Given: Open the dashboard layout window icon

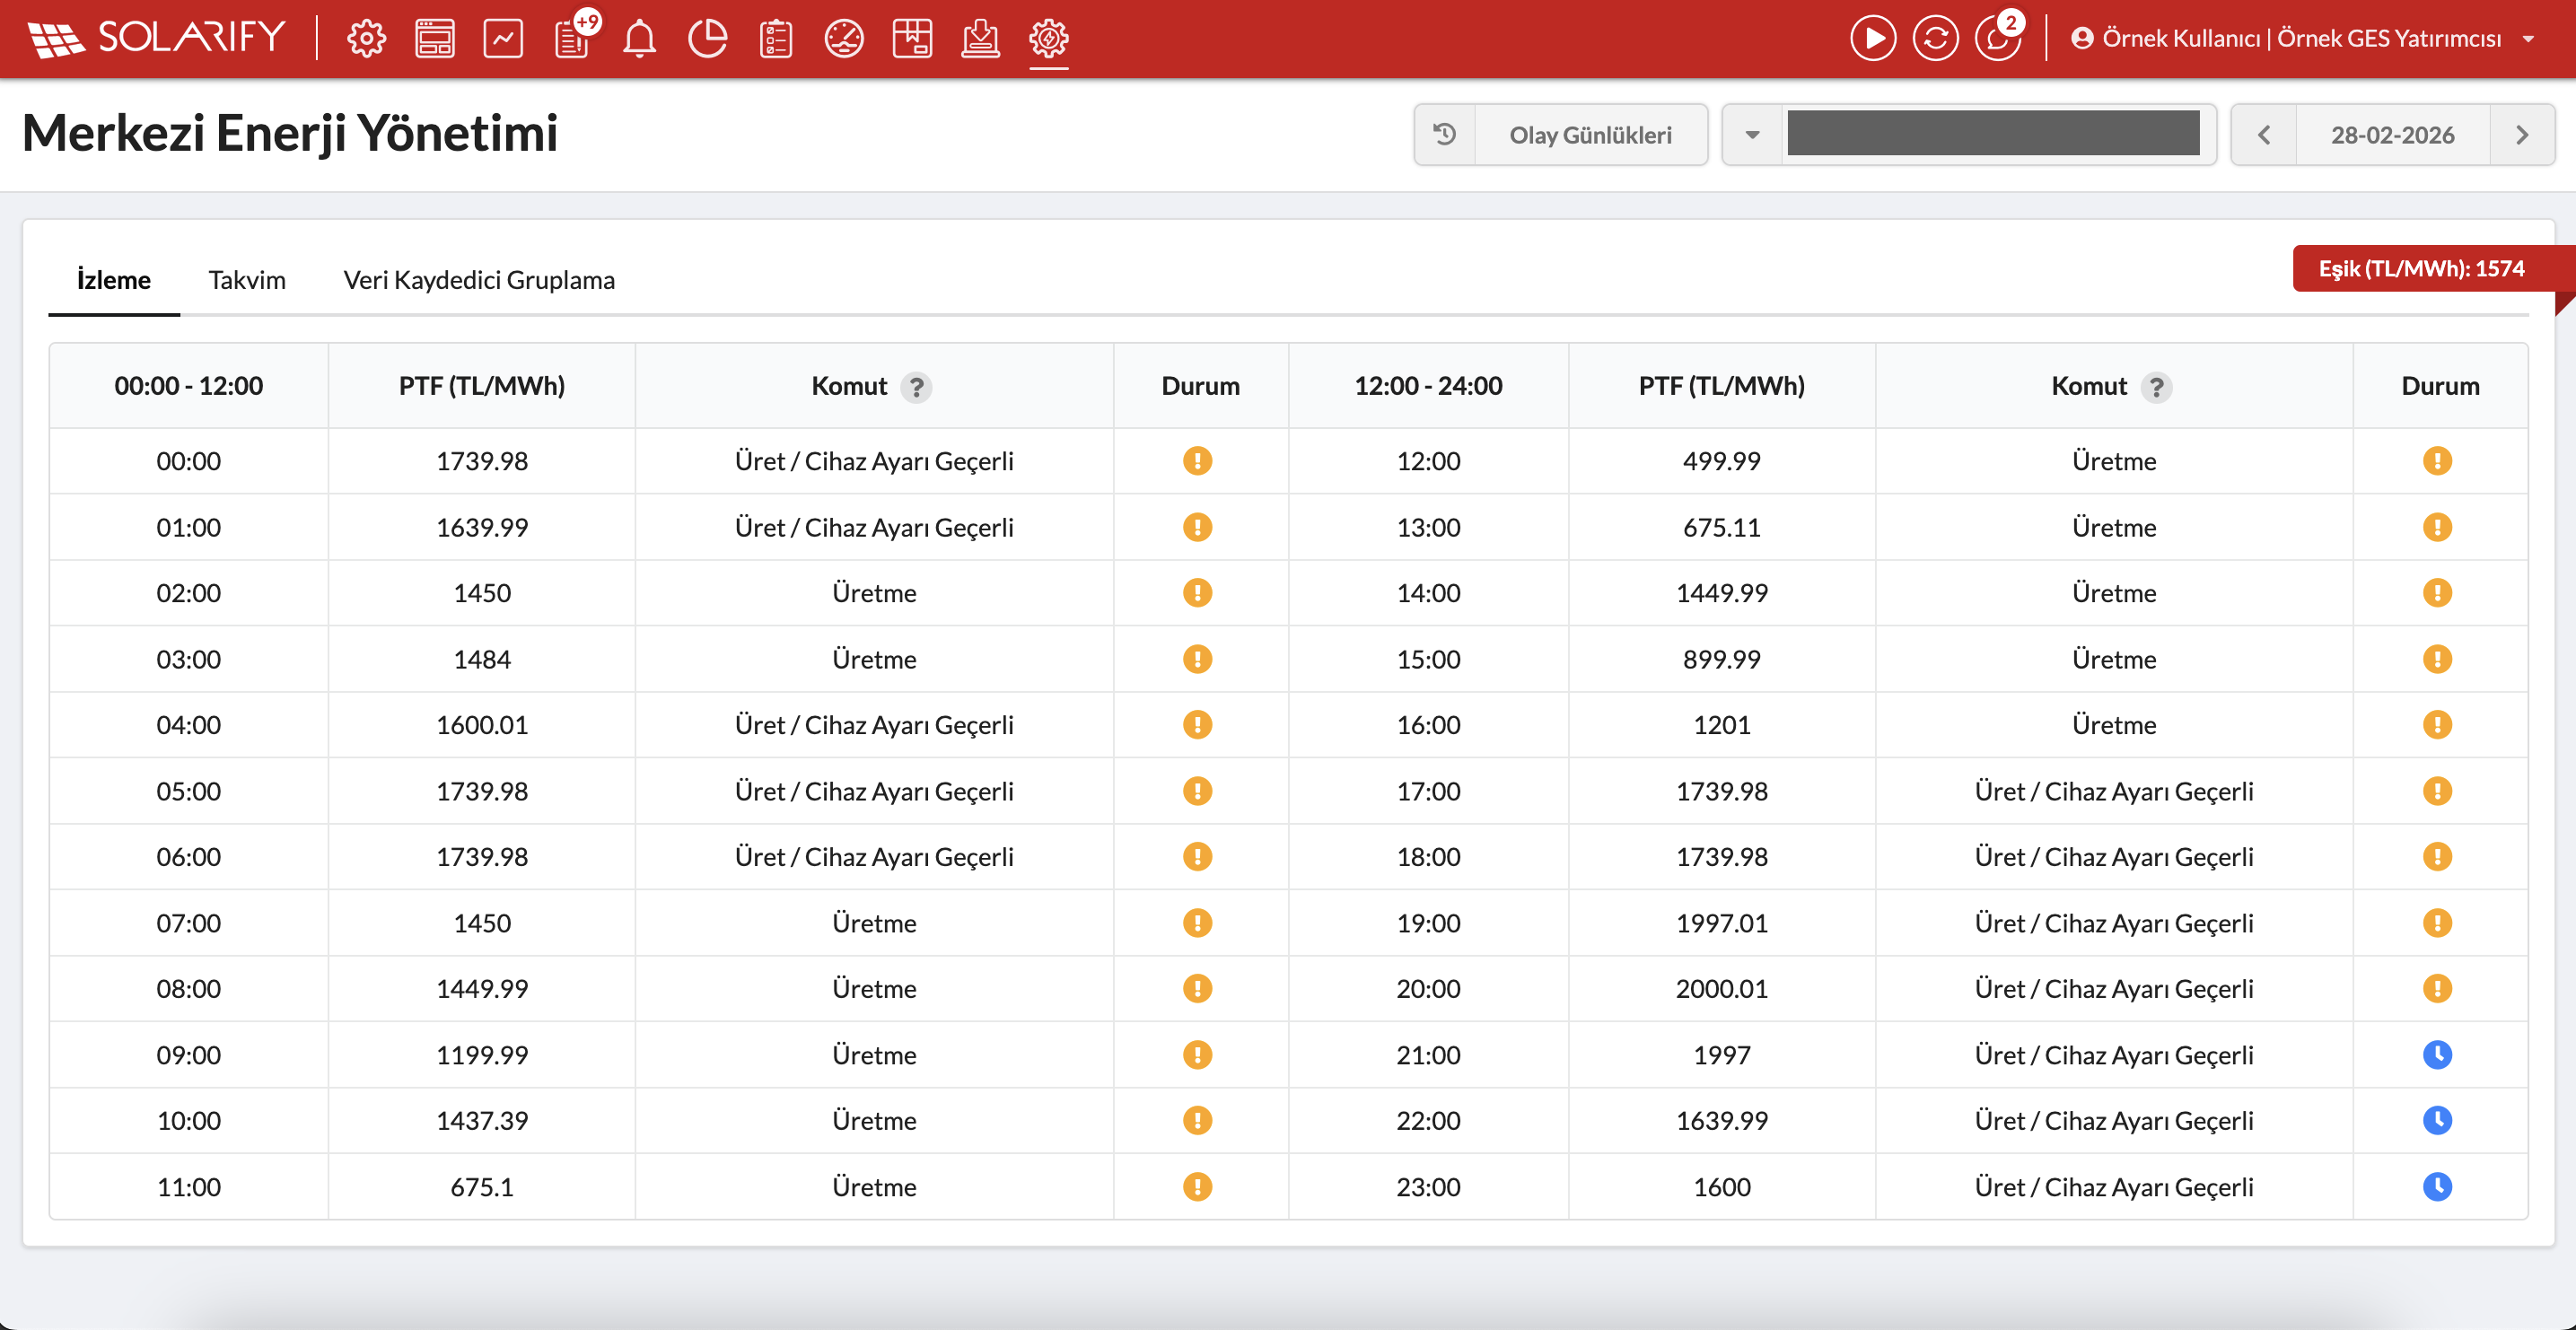Looking at the screenshot, I should (434, 39).
